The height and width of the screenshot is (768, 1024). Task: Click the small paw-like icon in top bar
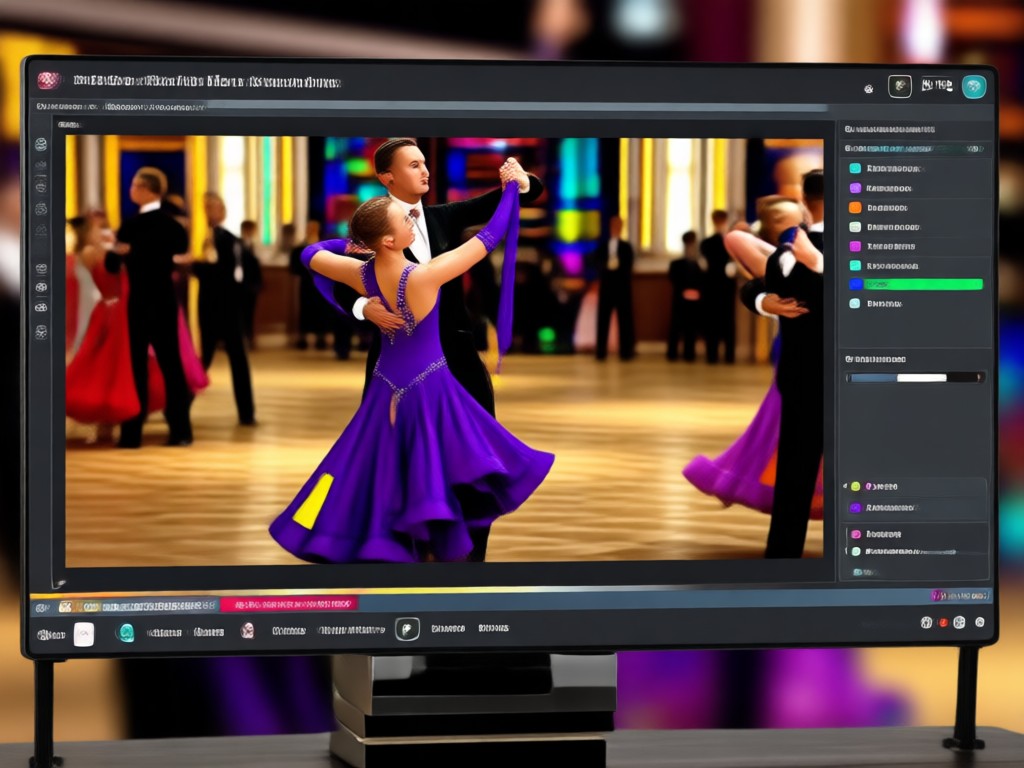(x=869, y=89)
